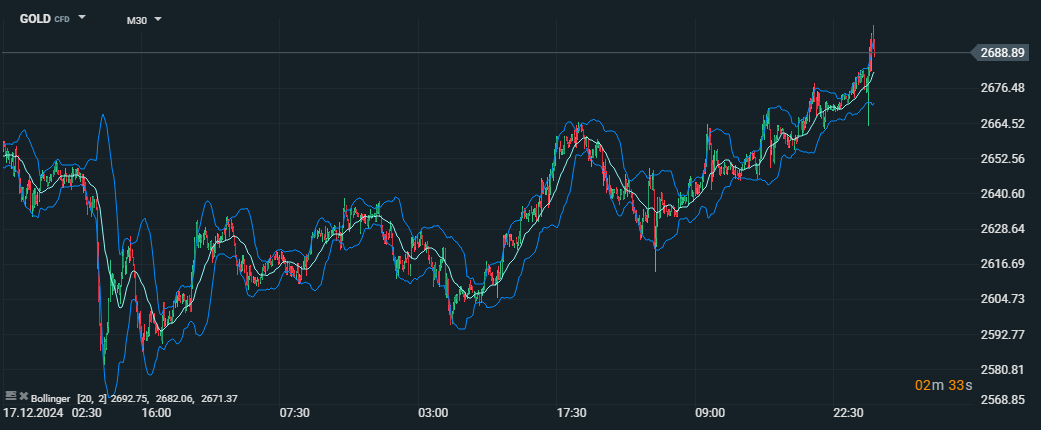Click the 17.12.2024 date label
Viewport: 1041px width, 430px height.
pos(33,413)
